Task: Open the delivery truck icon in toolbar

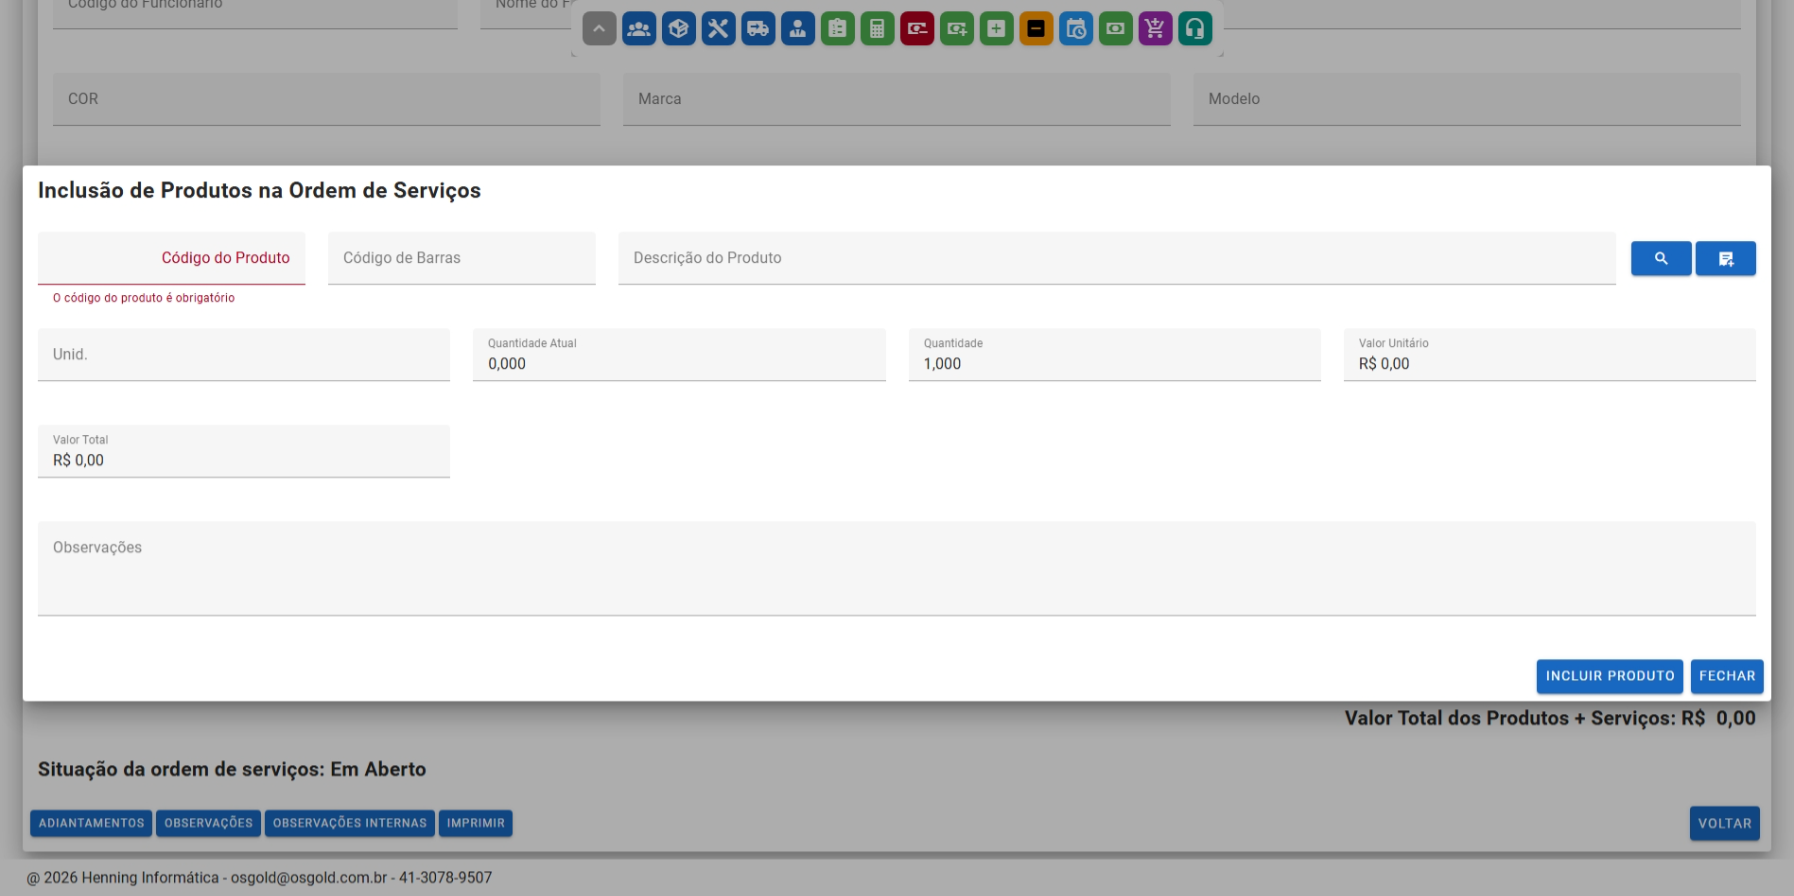Action: click(758, 29)
